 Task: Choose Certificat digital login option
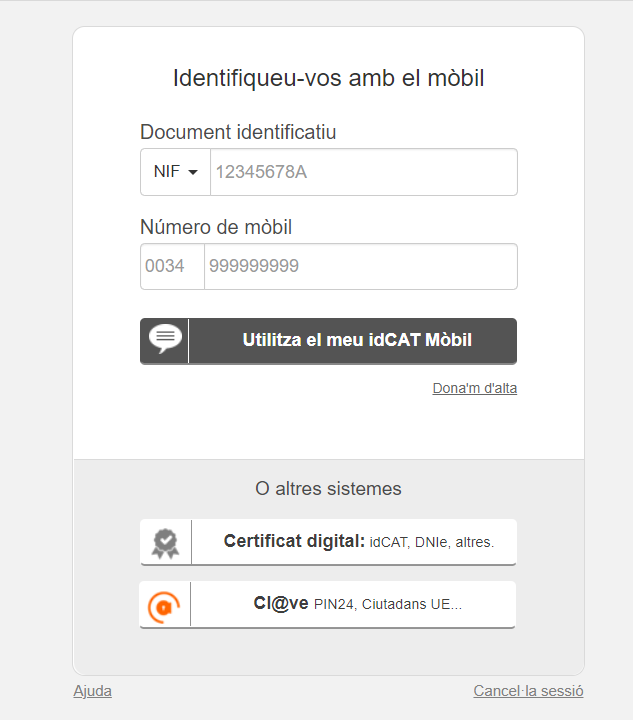329,542
